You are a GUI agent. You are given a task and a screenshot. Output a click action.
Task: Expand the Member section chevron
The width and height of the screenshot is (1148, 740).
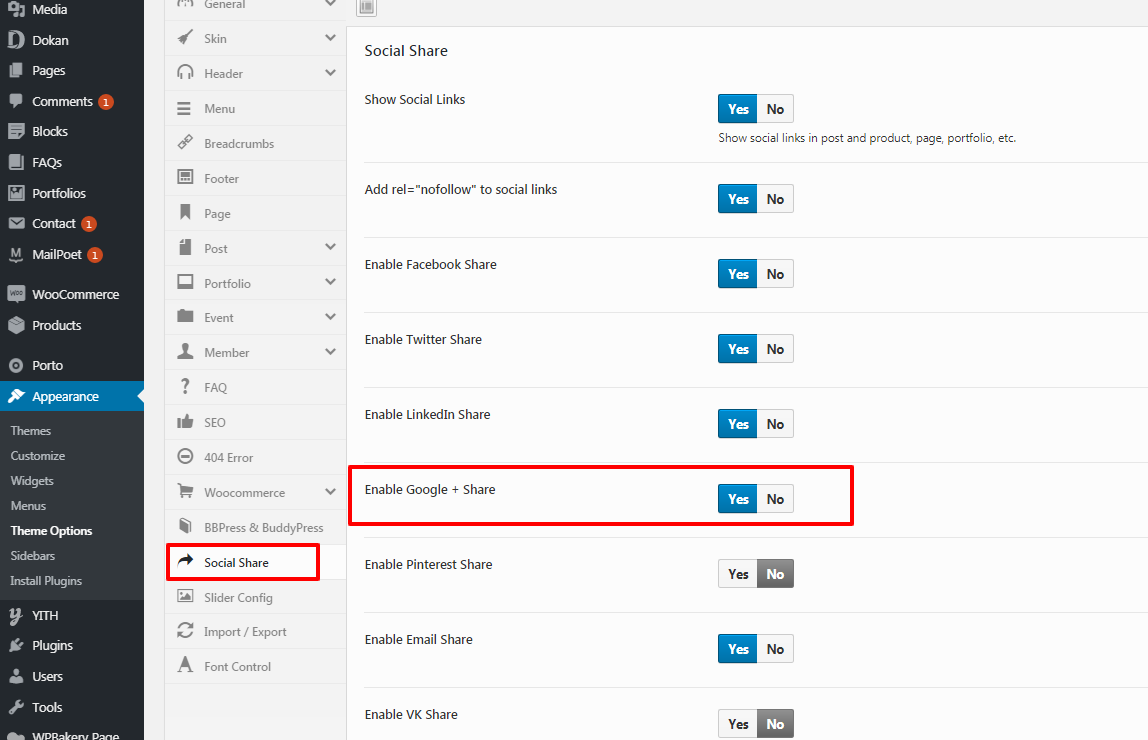(330, 352)
